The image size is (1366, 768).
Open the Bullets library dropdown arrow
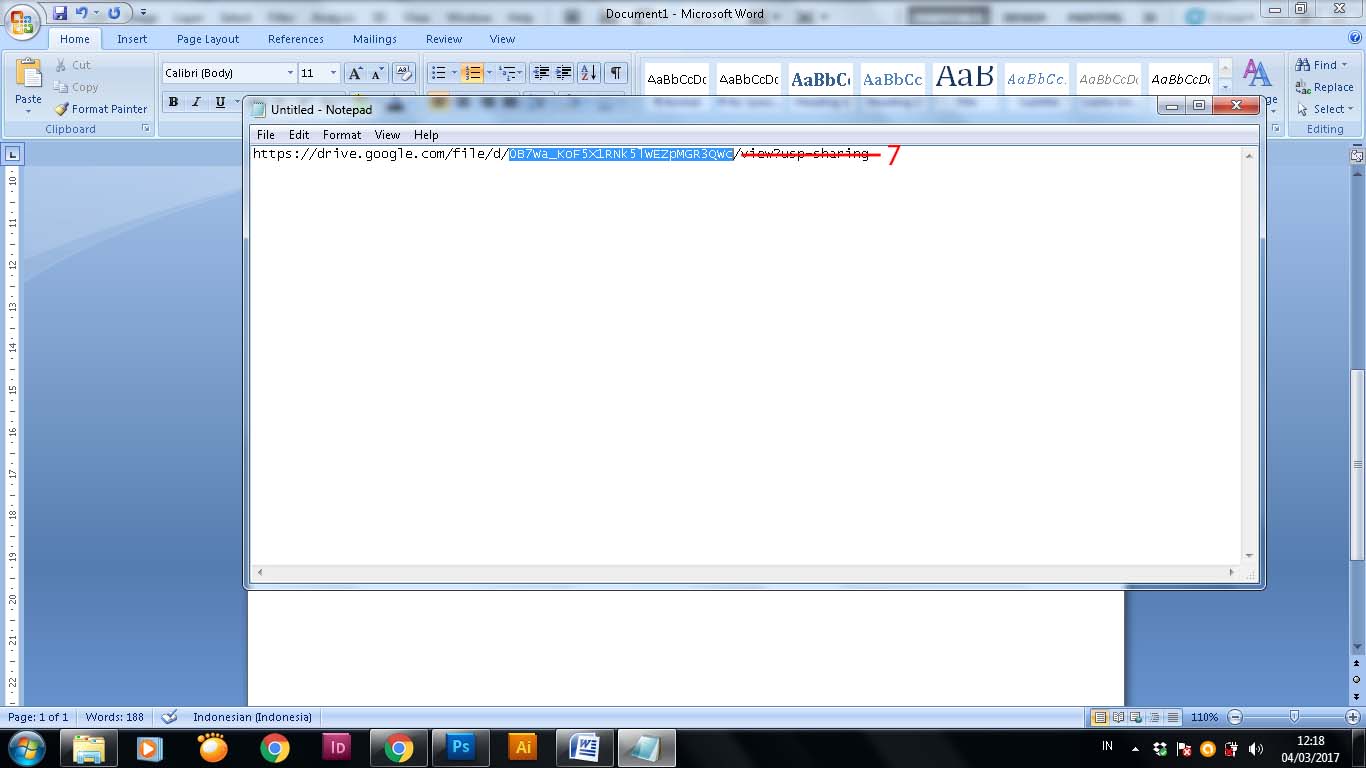454,73
